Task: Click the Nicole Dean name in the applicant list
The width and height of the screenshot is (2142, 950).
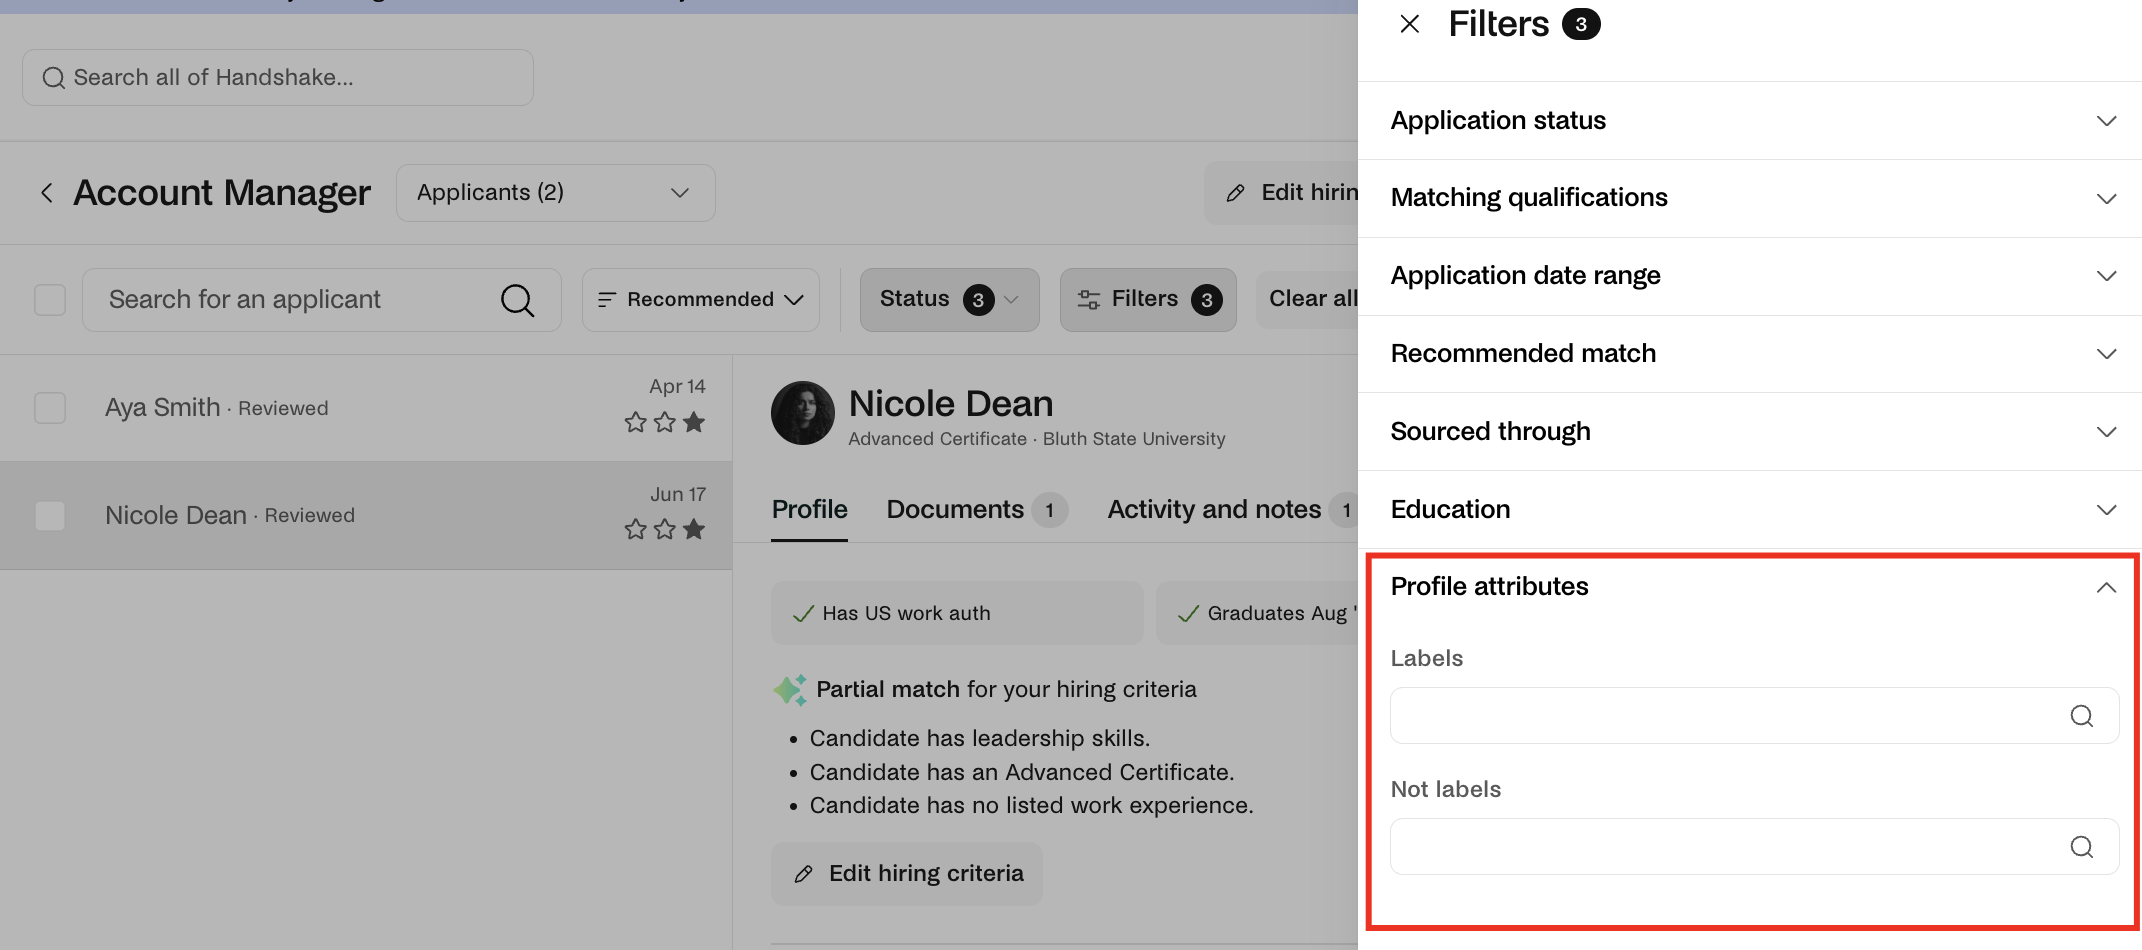Action: tap(176, 516)
